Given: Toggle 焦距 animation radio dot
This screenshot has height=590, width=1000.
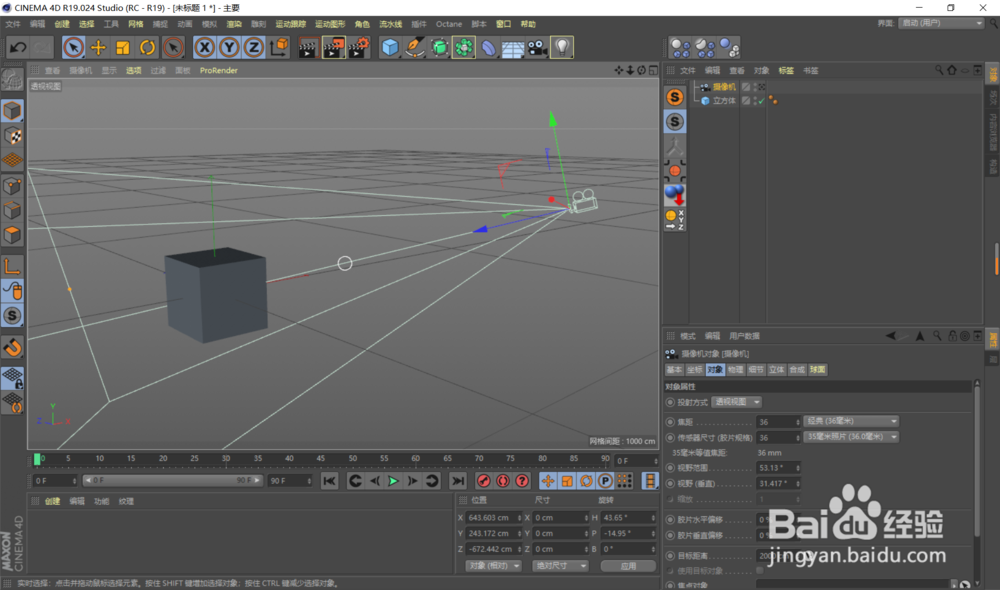Looking at the screenshot, I should (670, 422).
